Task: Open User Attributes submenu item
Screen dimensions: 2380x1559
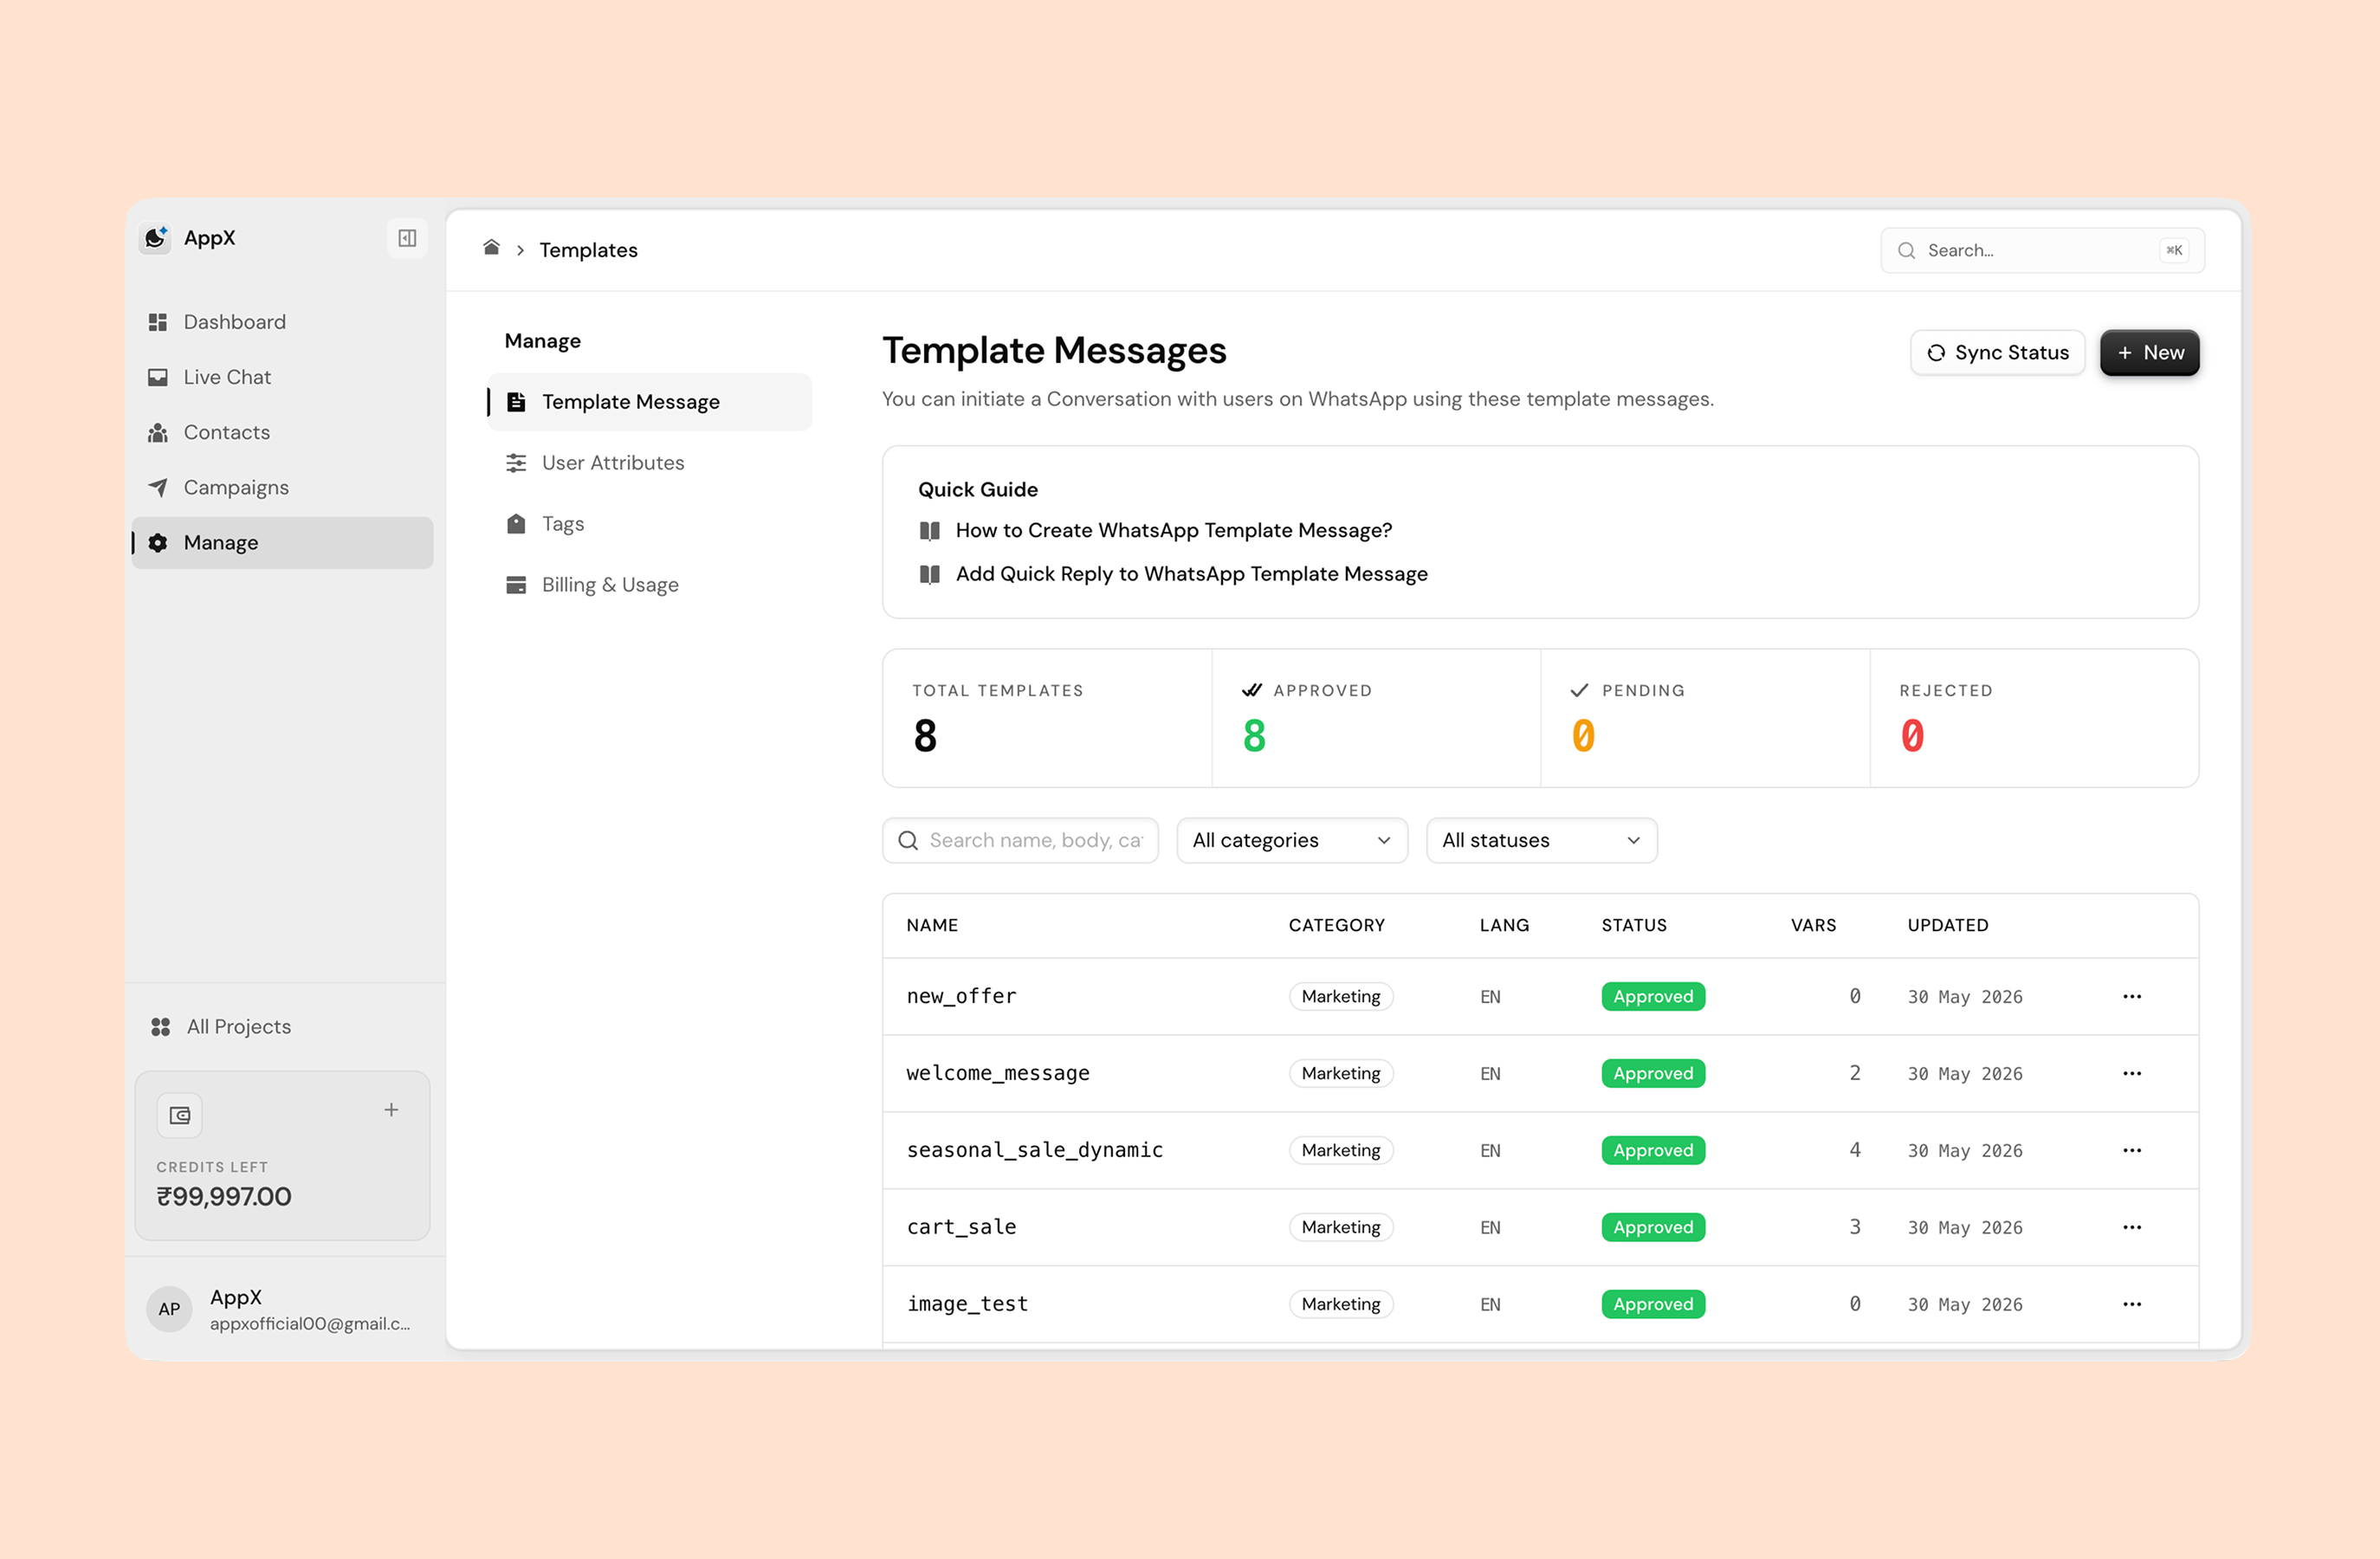Action: coord(649,463)
